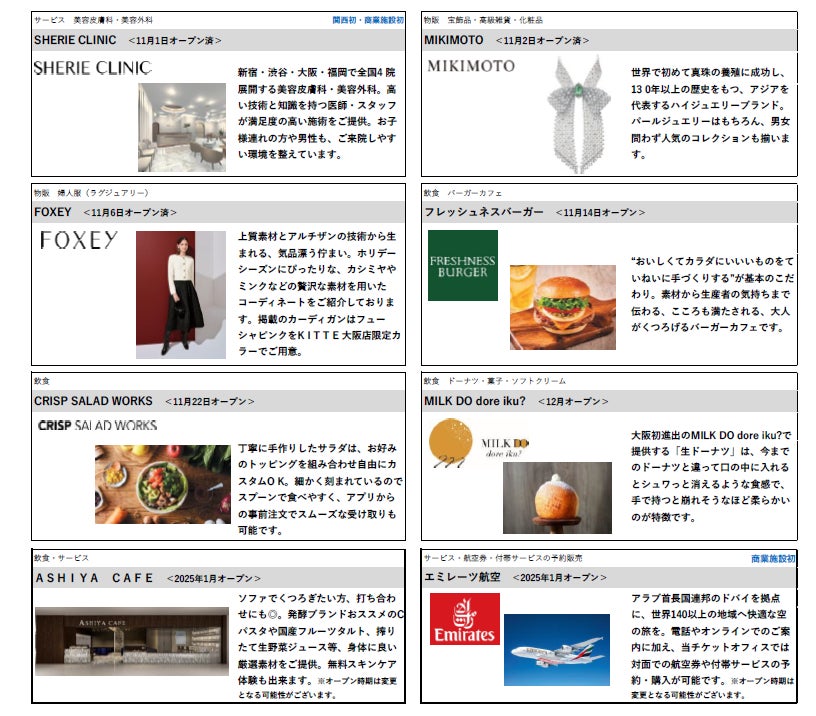Click the 飲食 ドーナツ・菓子・ソフトクリーム category label
The height and width of the screenshot is (716, 816).
click(495, 381)
